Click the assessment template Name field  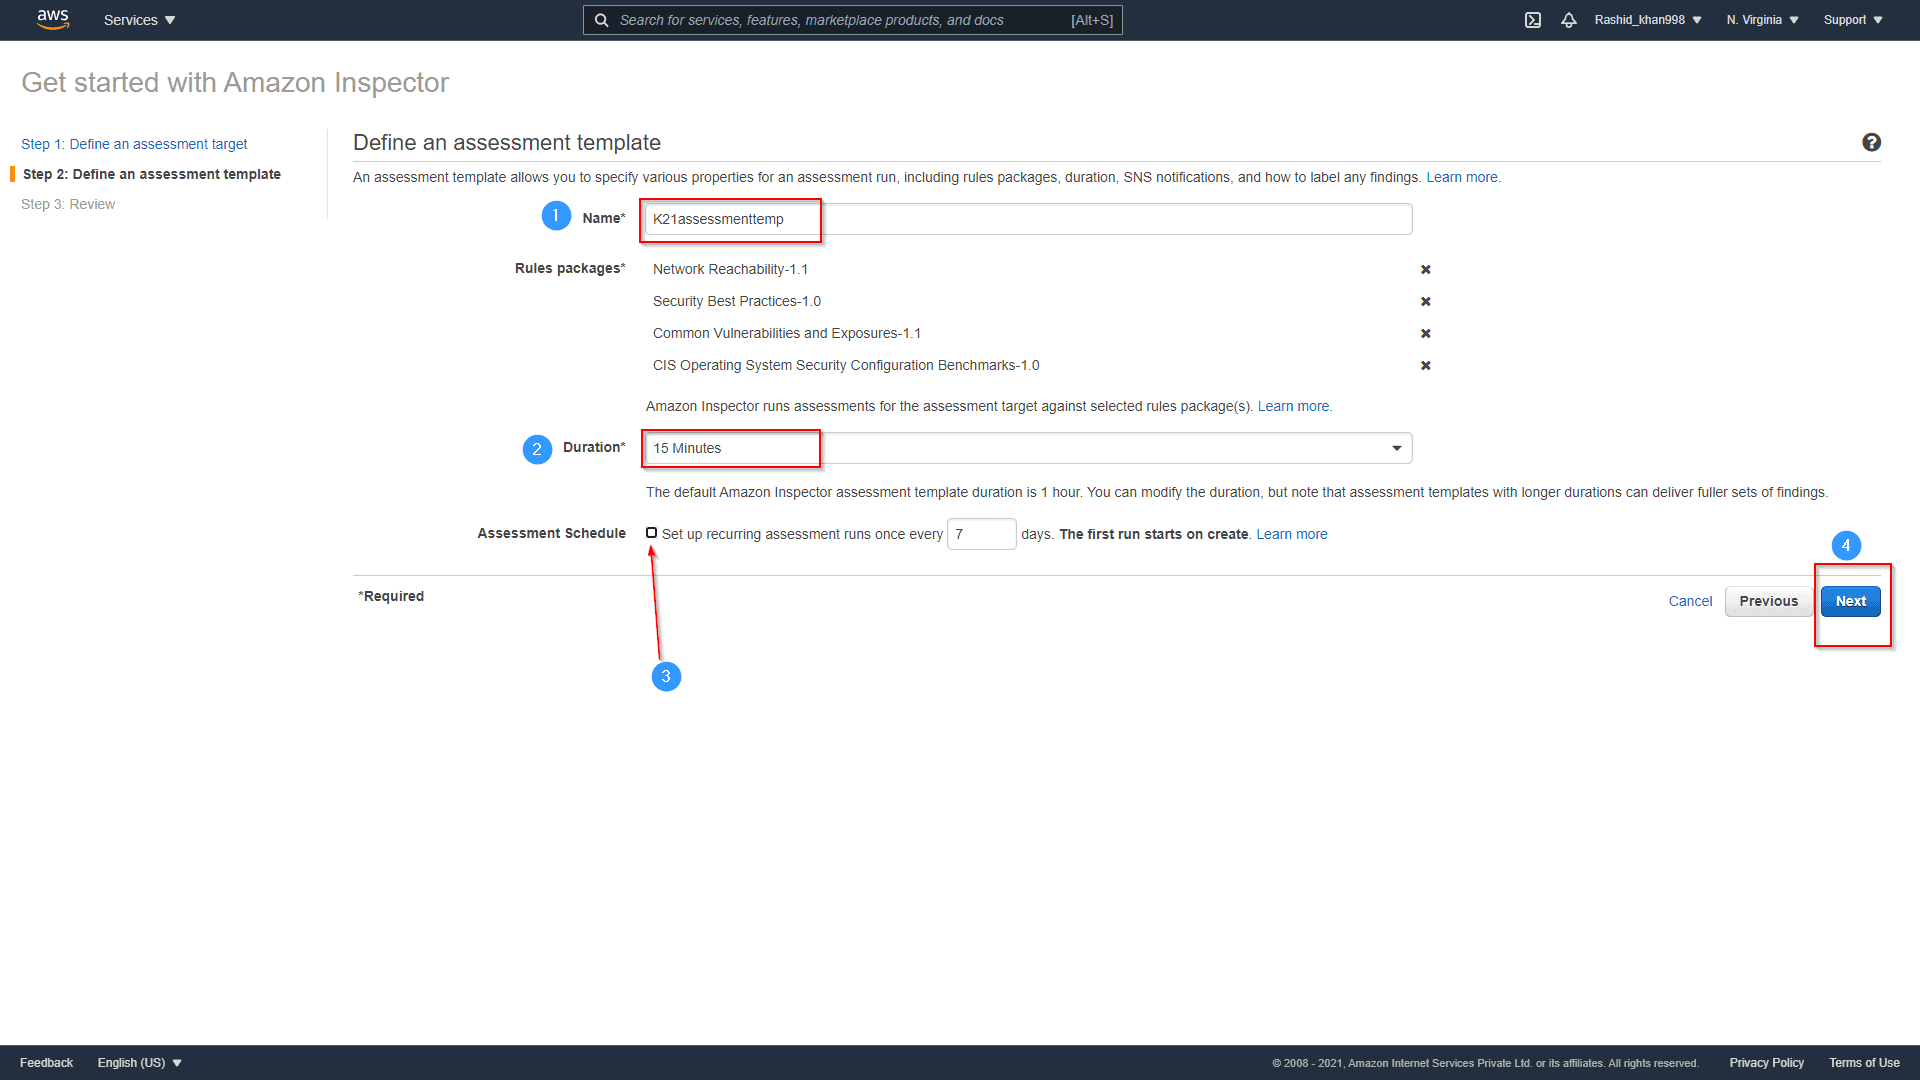click(1000, 218)
